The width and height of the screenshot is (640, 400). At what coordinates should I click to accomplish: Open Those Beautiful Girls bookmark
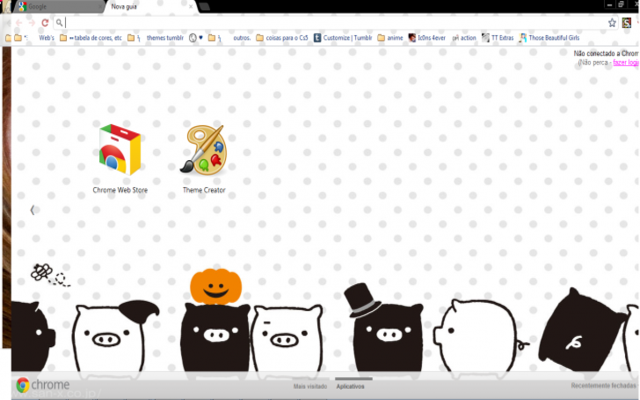point(549,38)
